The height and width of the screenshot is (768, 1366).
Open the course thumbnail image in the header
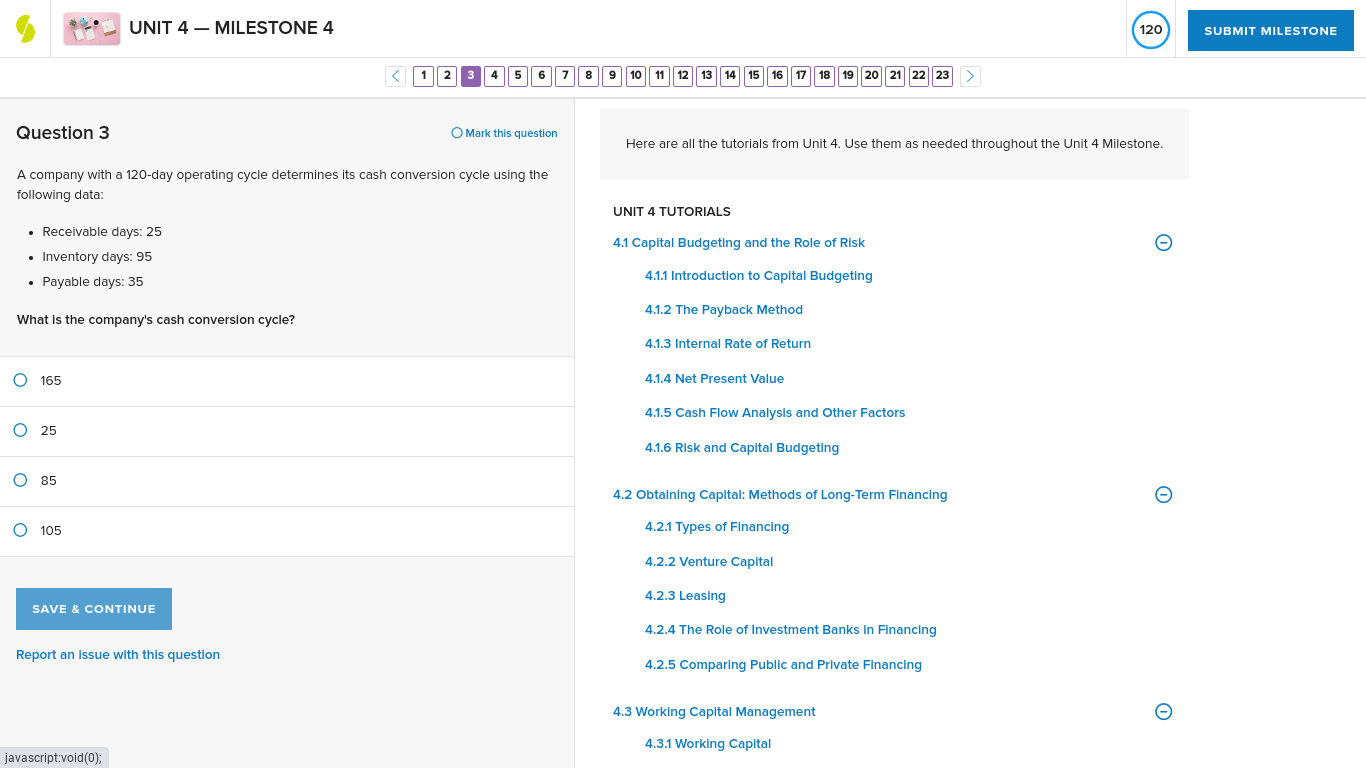pyautogui.click(x=91, y=29)
